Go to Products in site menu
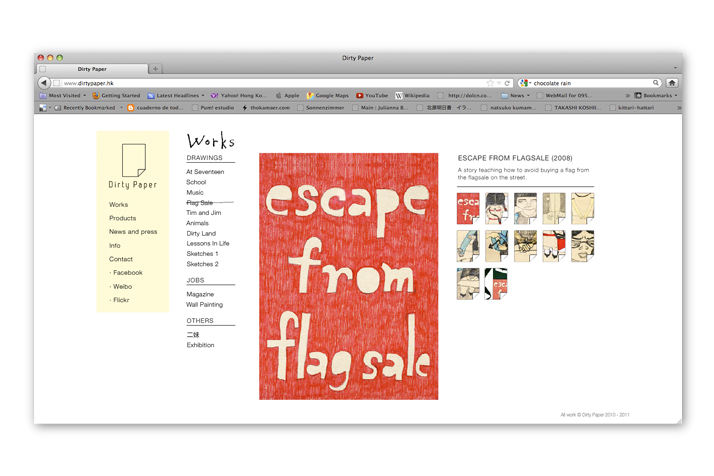Screen dimensions: 714x476 (122, 218)
